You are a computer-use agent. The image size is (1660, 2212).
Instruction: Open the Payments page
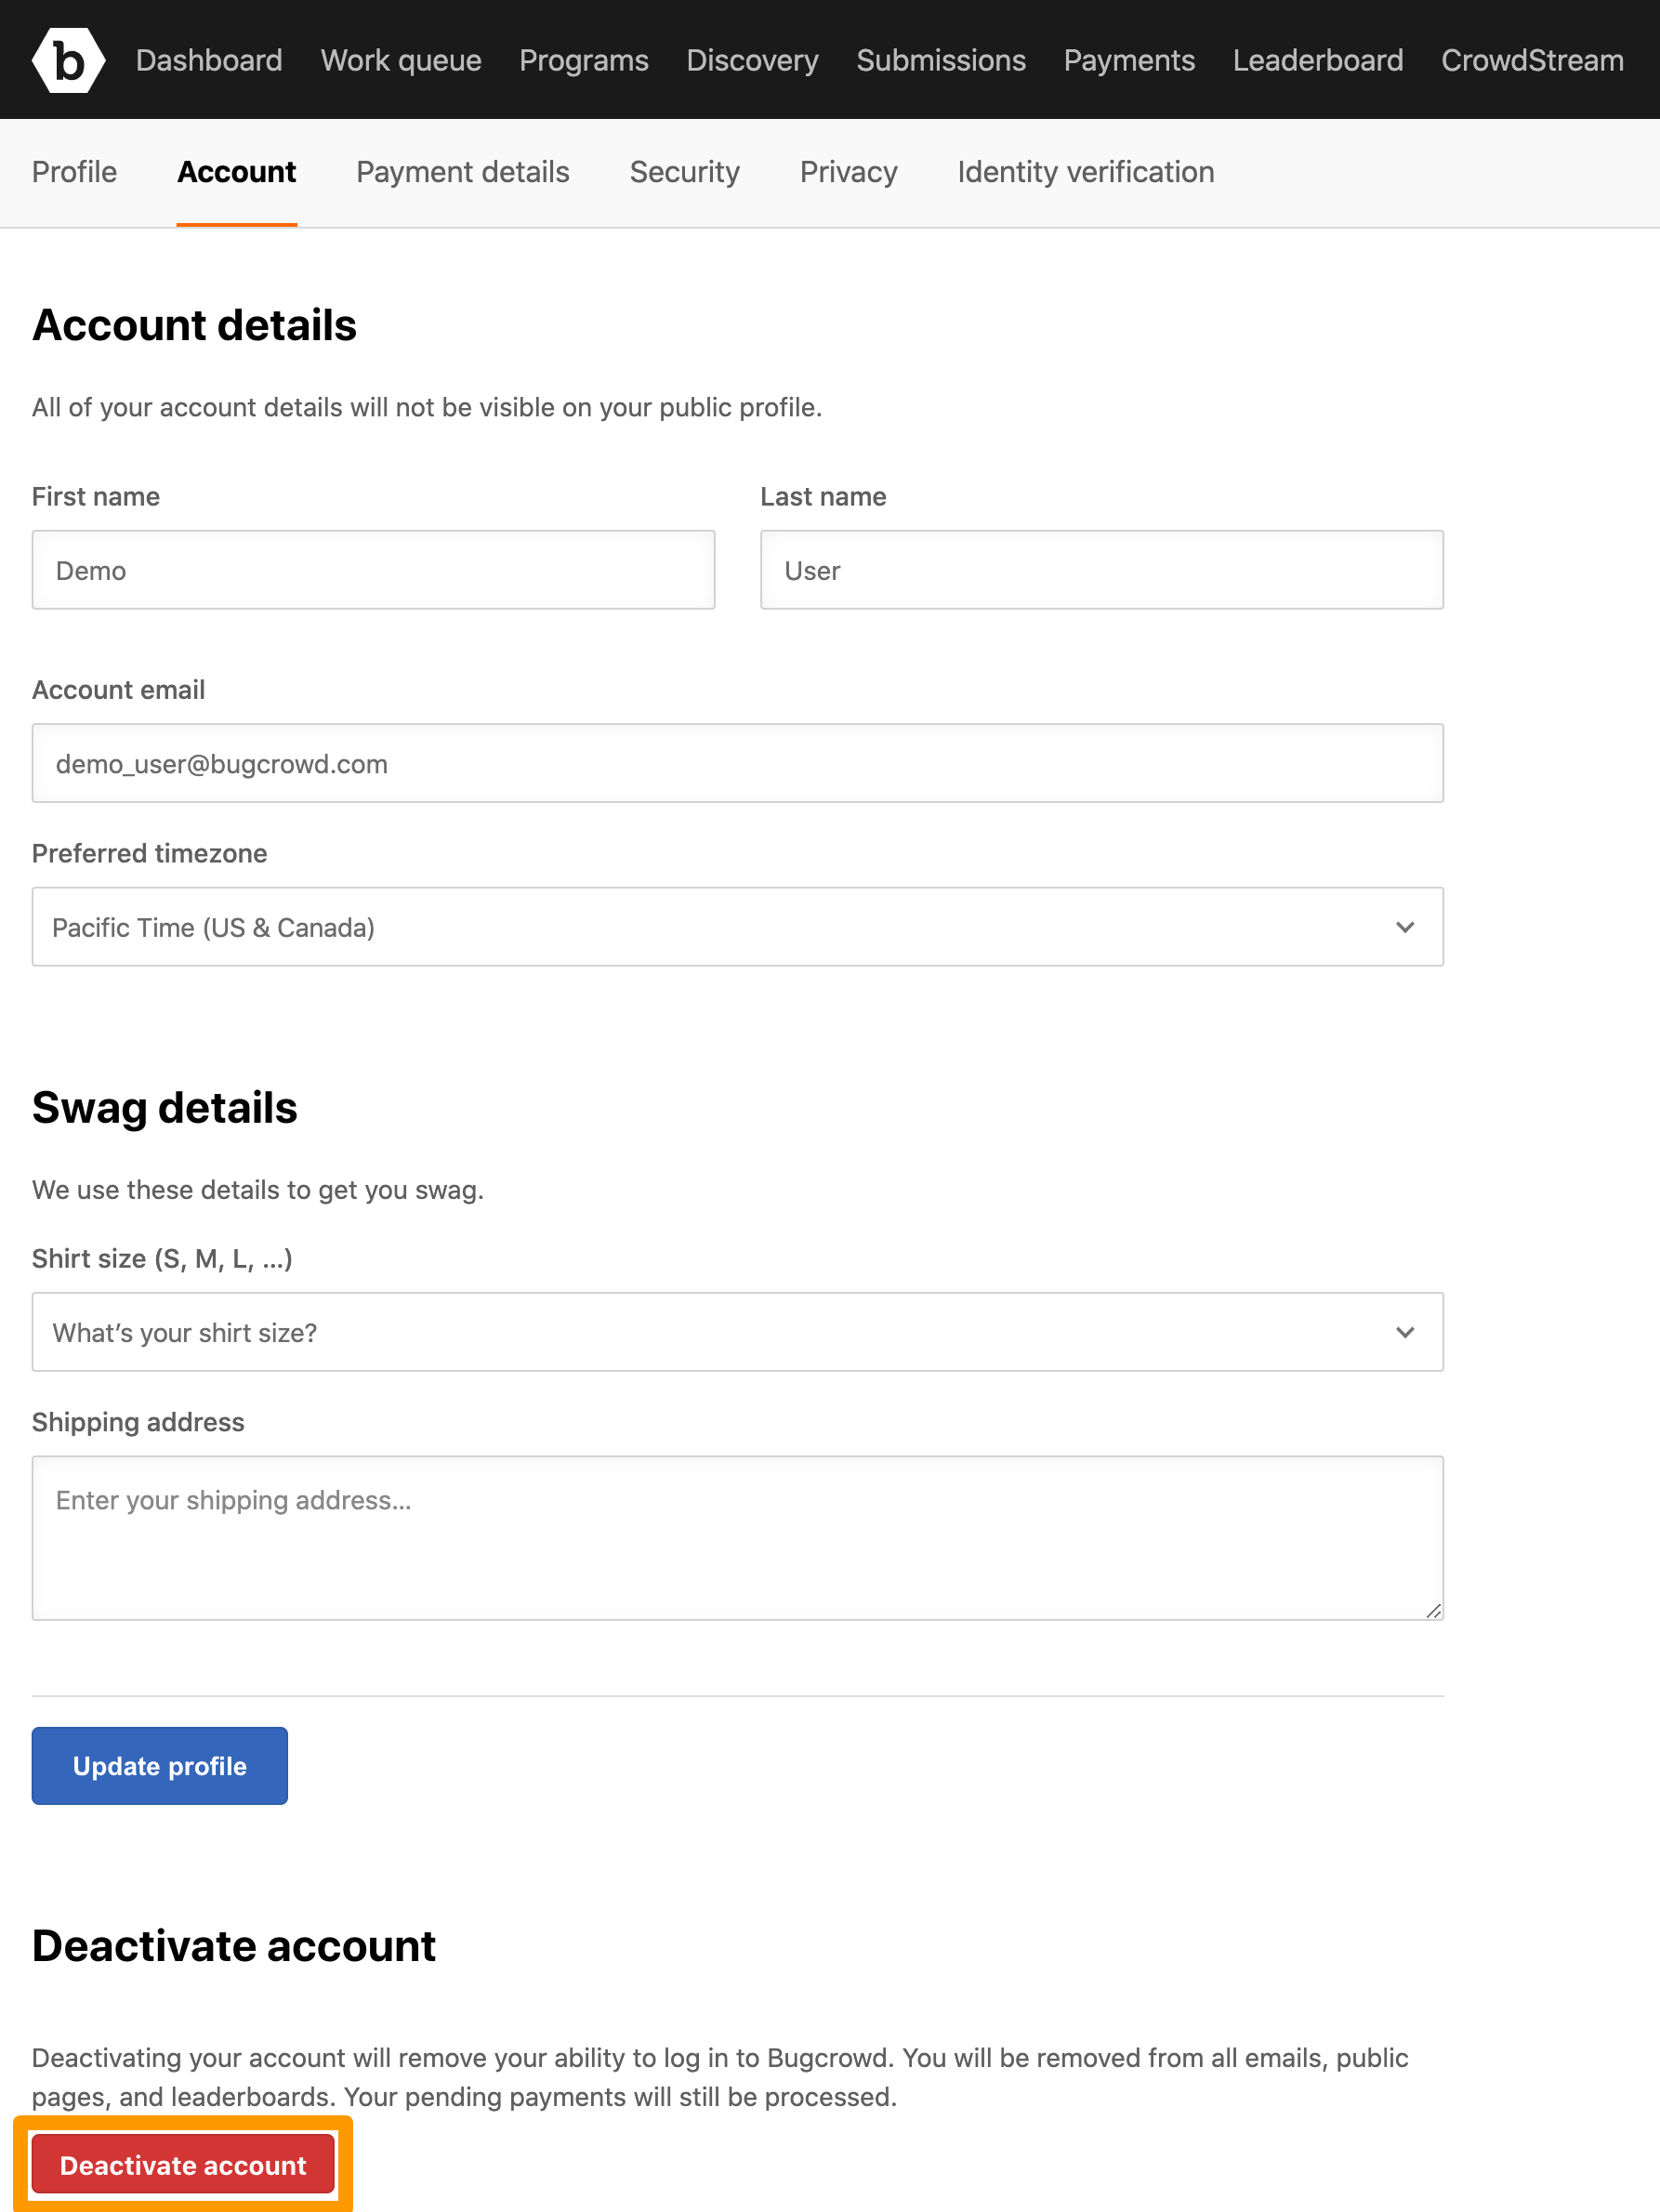(1129, 60)
